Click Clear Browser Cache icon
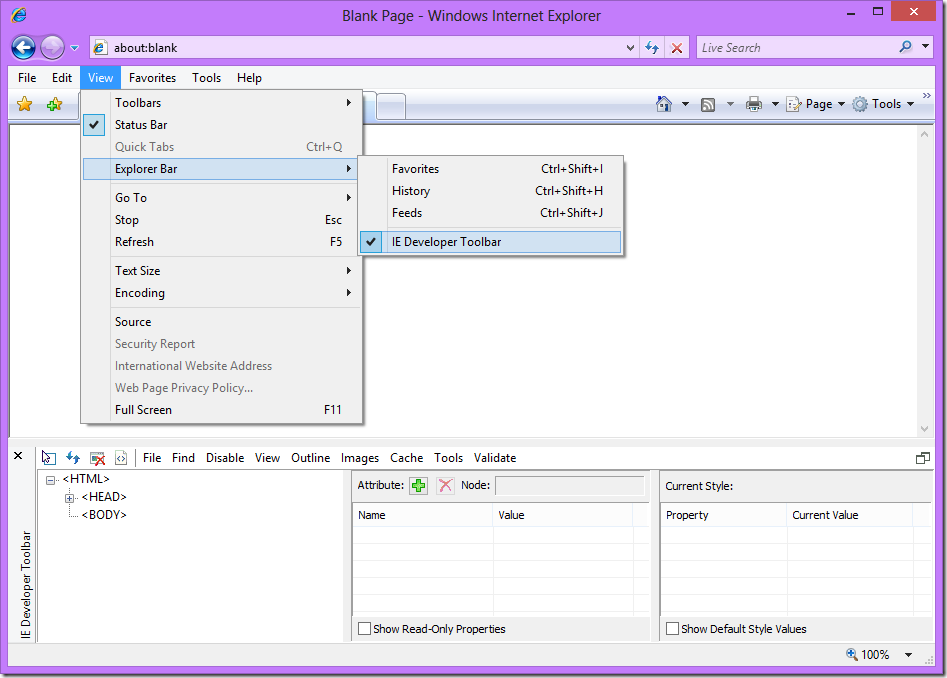The height and width of the screenshot is (678, 947). click(97, 458)
